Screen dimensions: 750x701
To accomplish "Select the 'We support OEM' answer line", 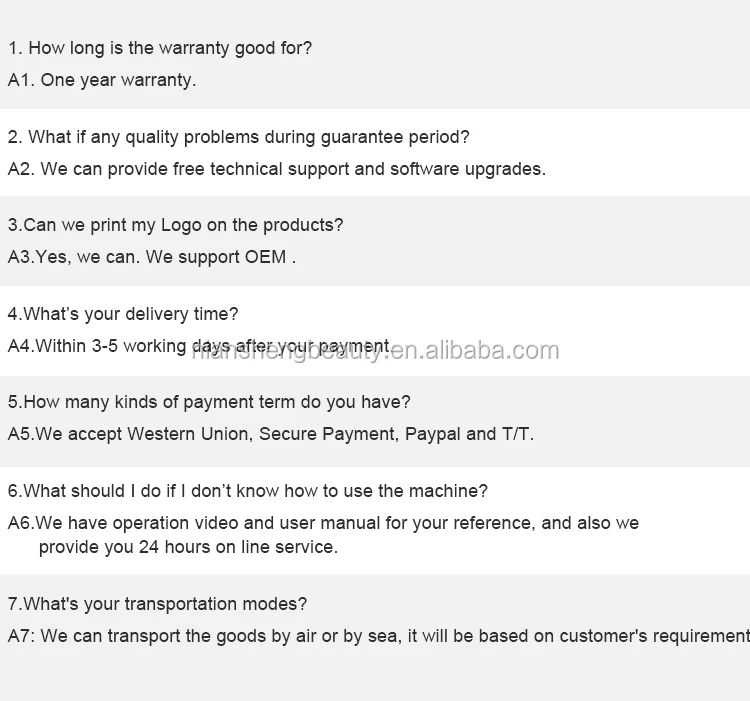I will 152,257.
